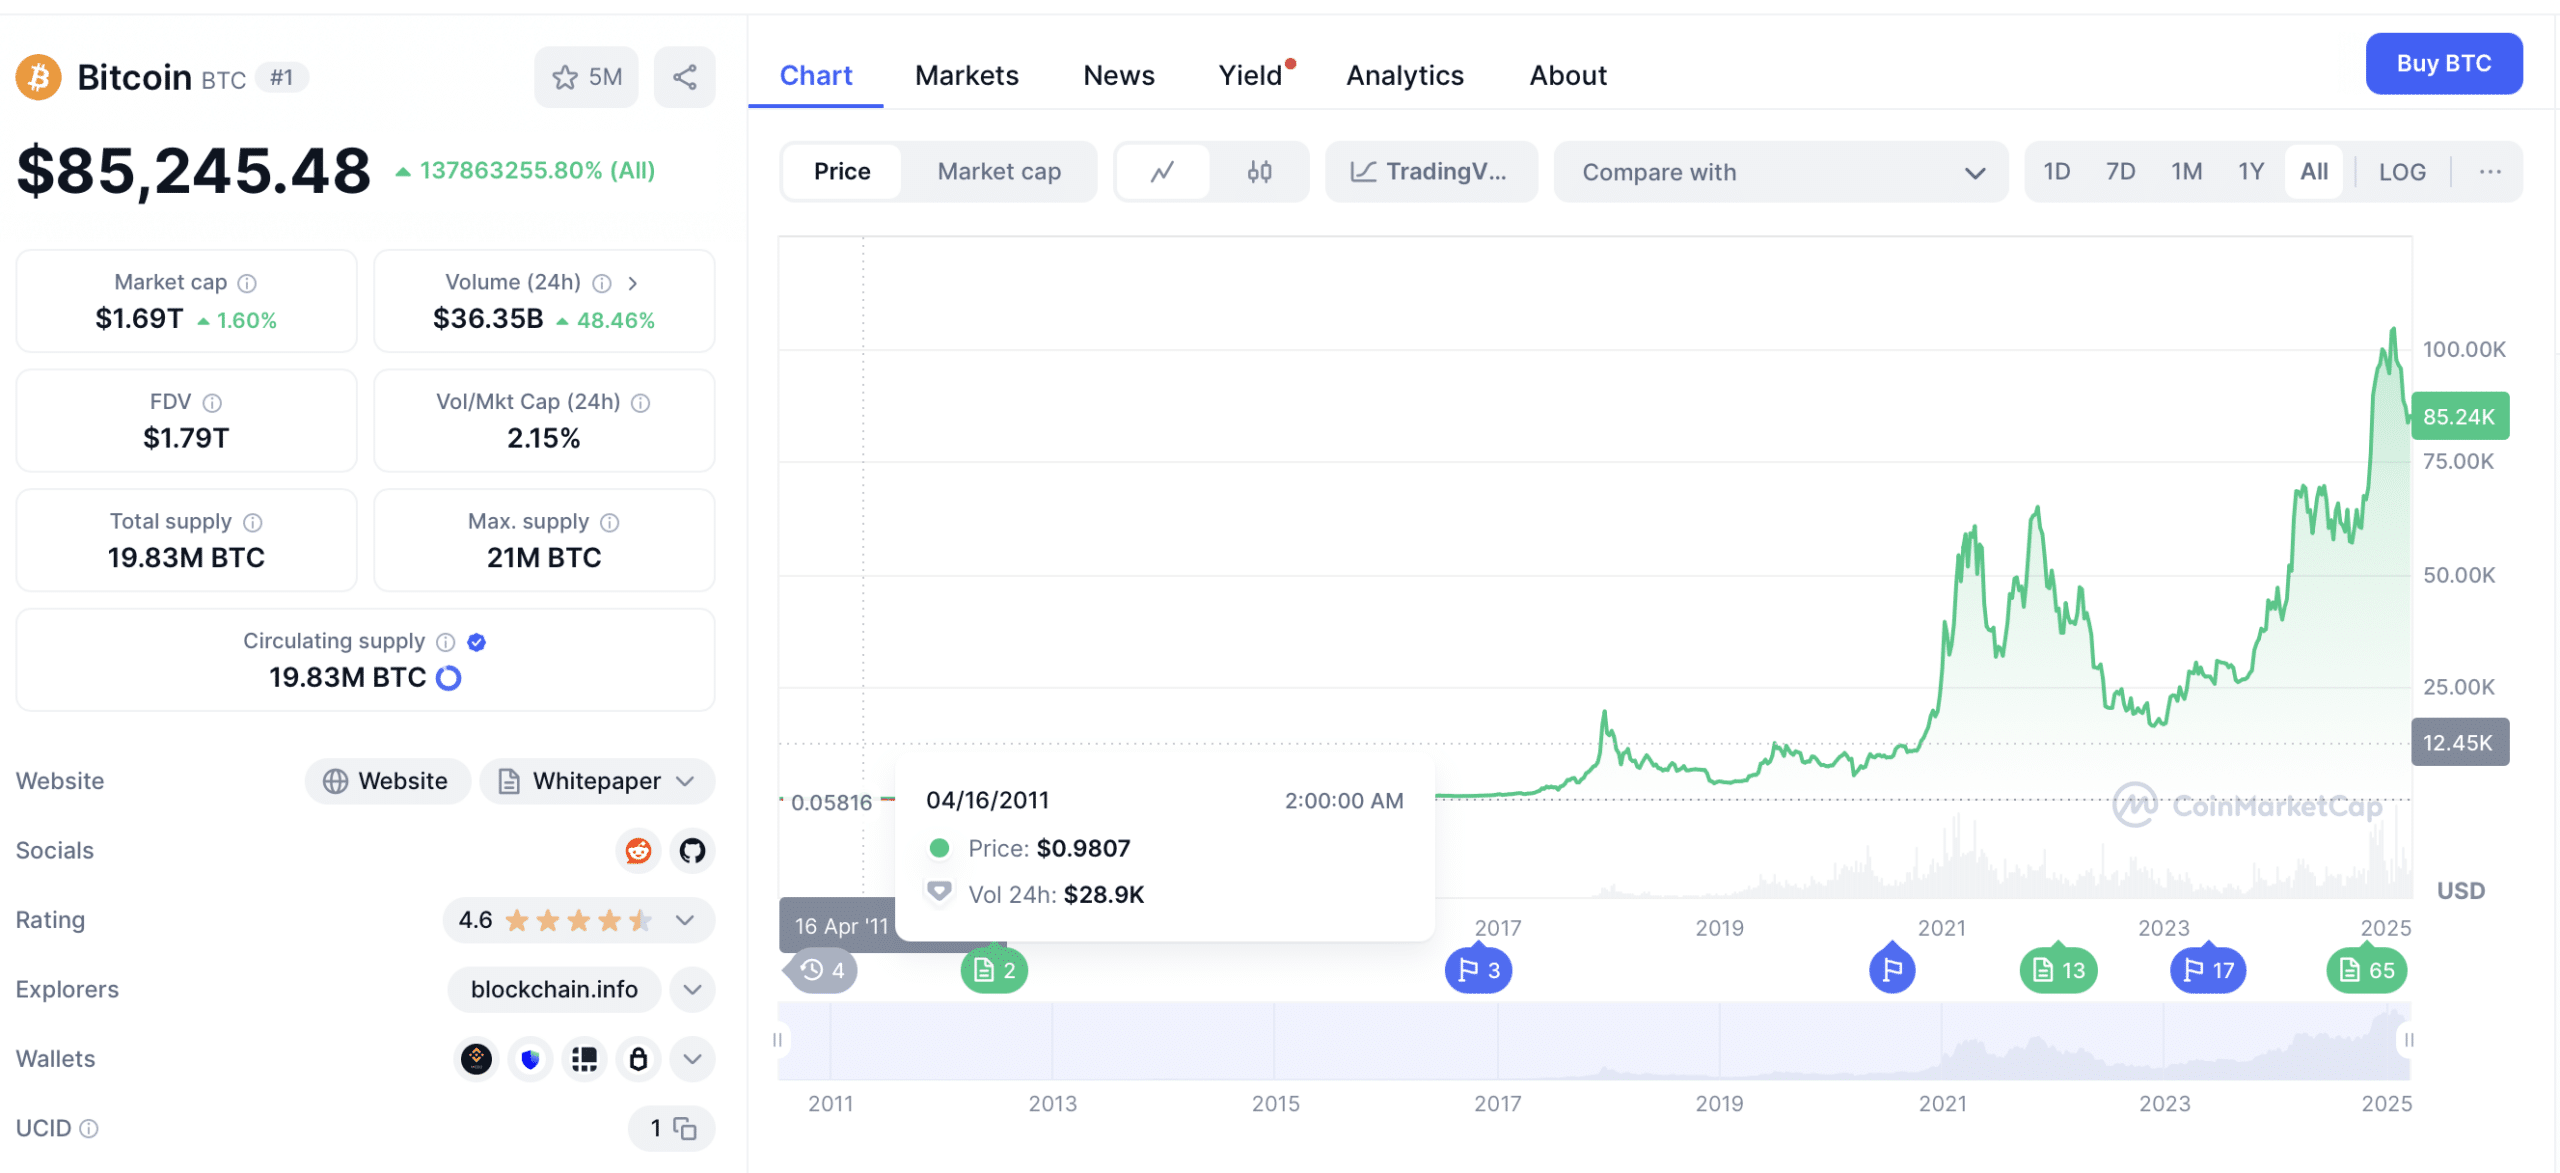Switch to line chart type

[x=1162, y=172]
